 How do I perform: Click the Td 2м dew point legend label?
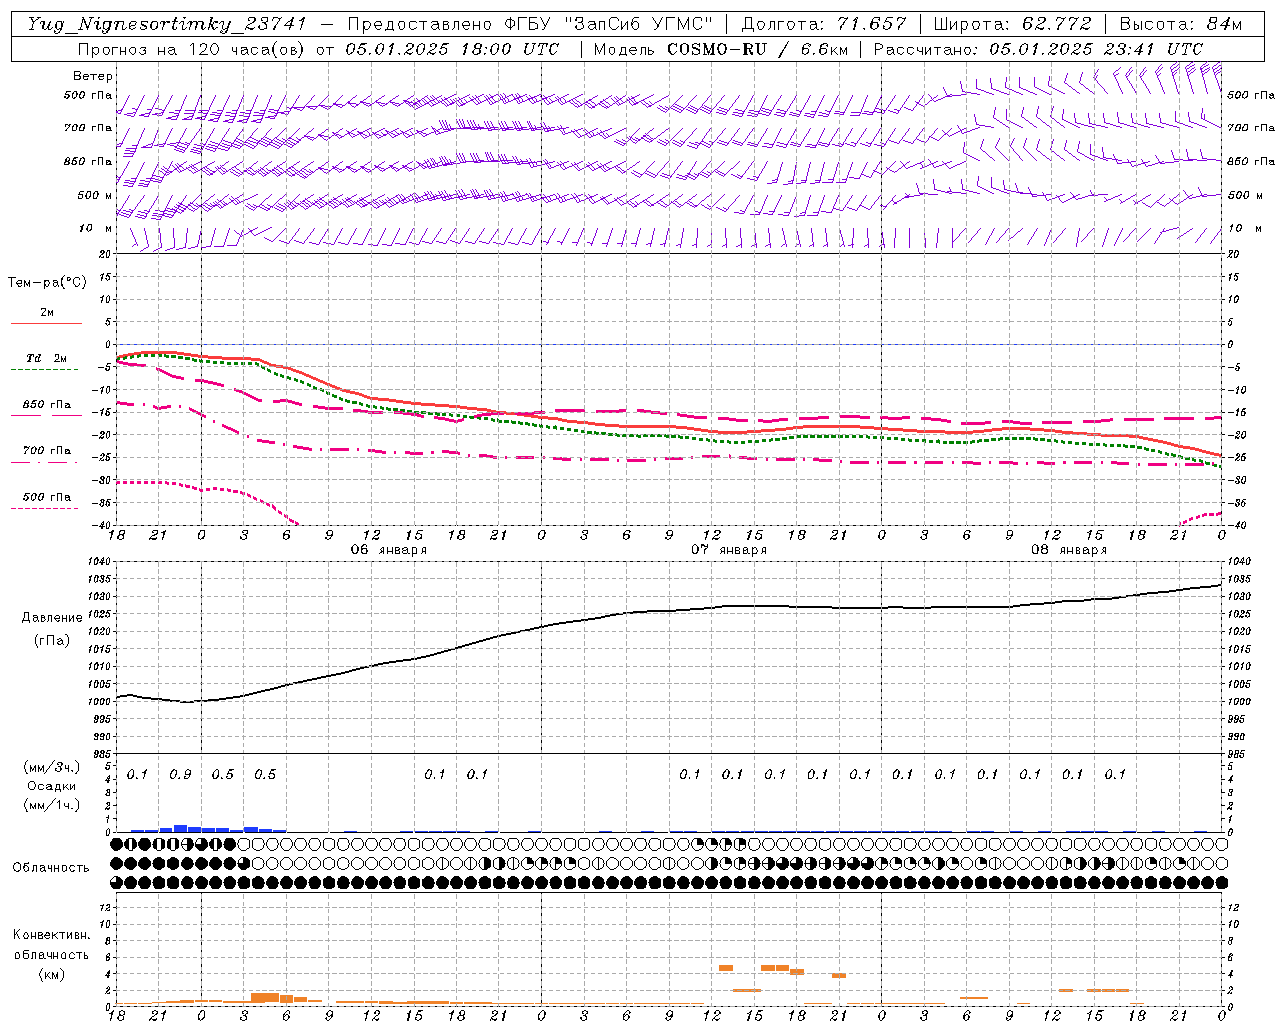pyautogui.click(x=47, y=358)
